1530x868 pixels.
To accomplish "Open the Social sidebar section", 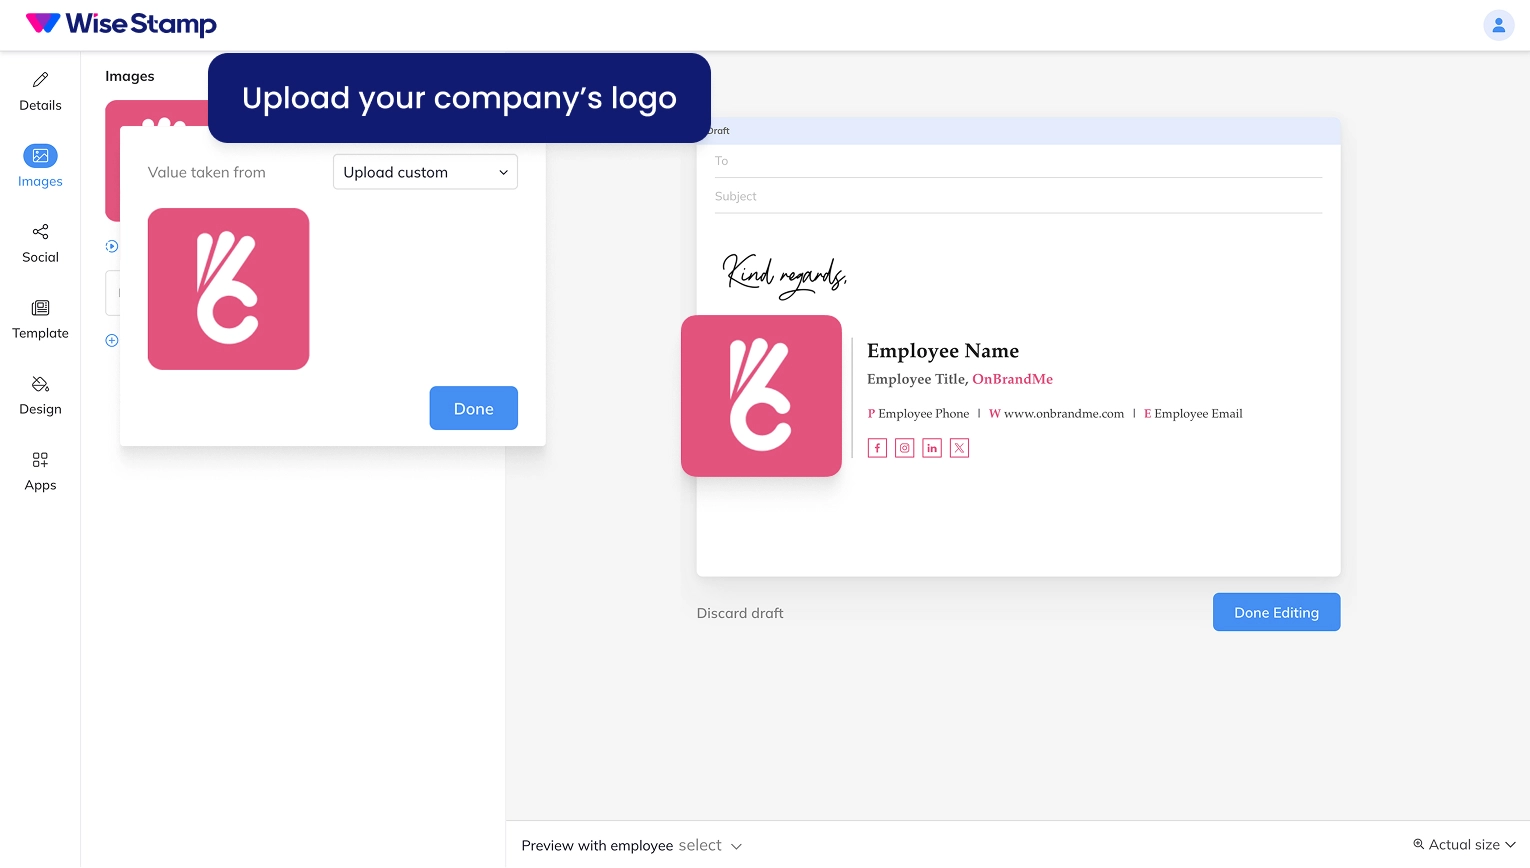I will coord(40,243).
